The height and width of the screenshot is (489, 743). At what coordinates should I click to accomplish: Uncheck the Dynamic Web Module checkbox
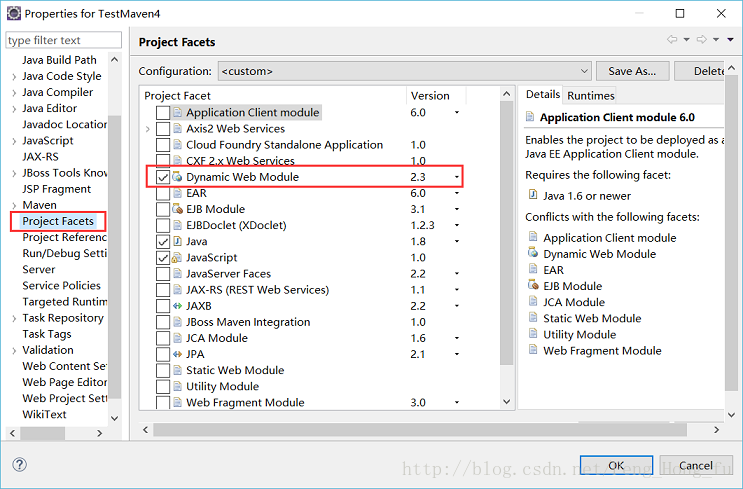tap(163, 177)
